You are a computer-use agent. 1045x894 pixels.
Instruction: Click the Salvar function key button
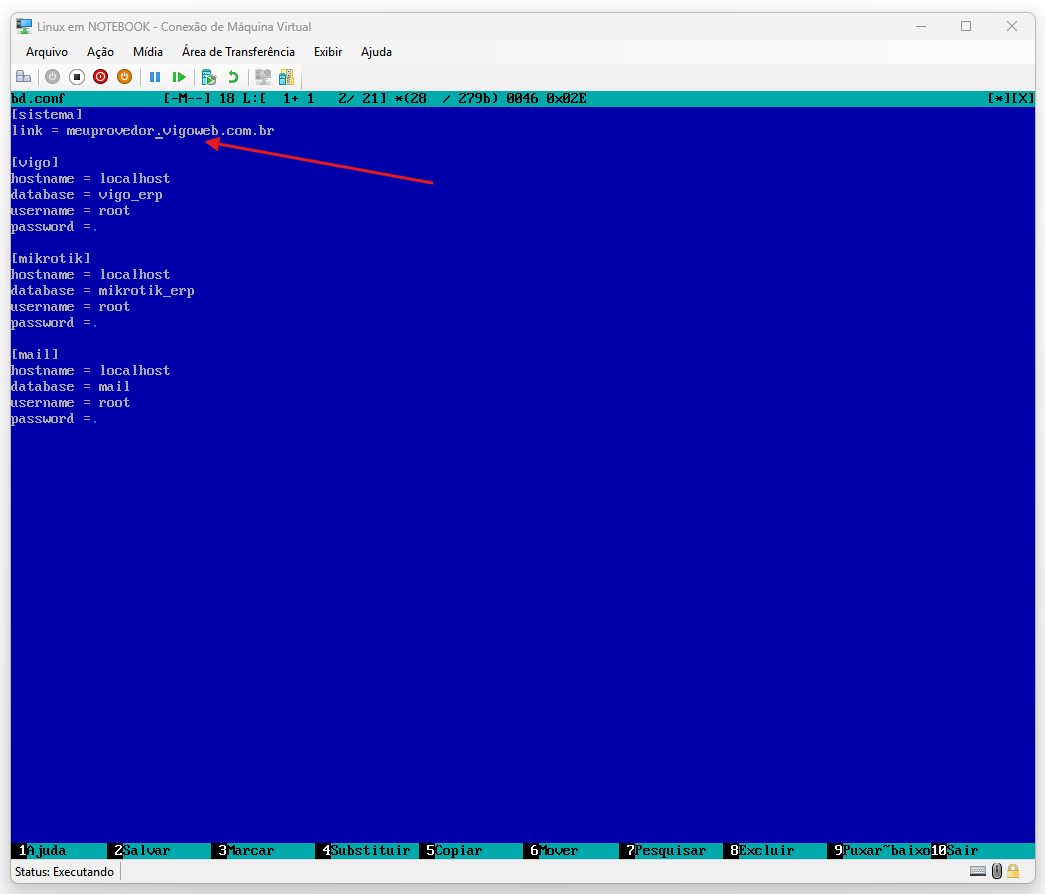146,851
